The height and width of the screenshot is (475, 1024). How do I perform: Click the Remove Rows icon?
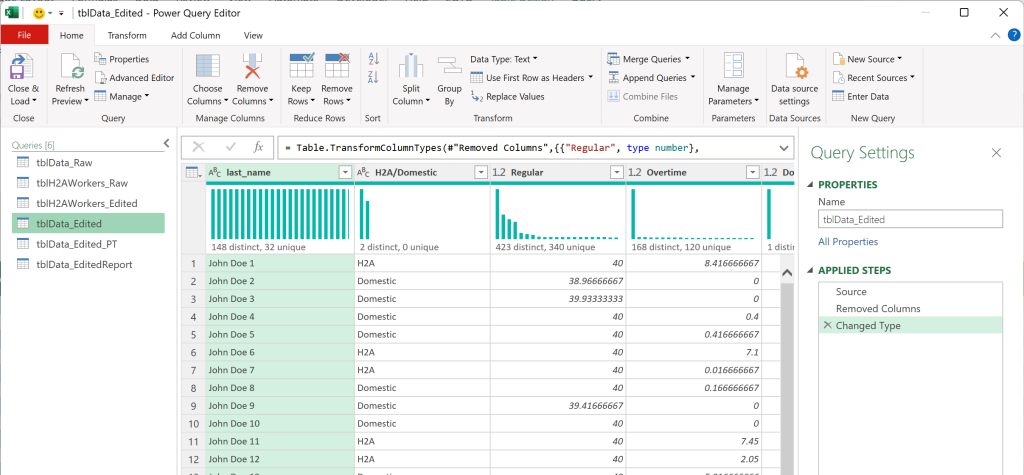click(337, 67)
